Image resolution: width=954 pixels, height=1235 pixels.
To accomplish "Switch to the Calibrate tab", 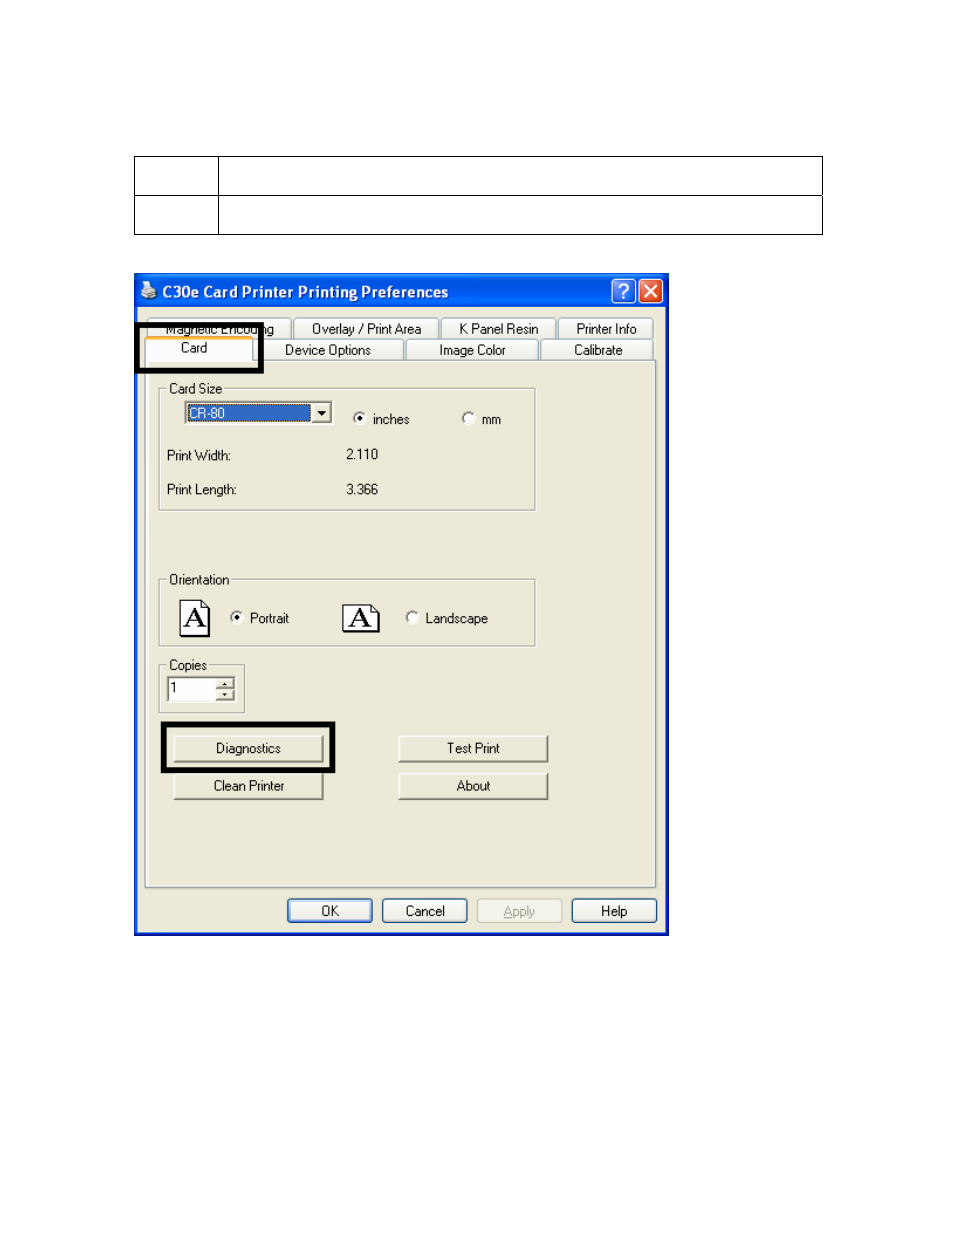I will [x=598, y=350].
